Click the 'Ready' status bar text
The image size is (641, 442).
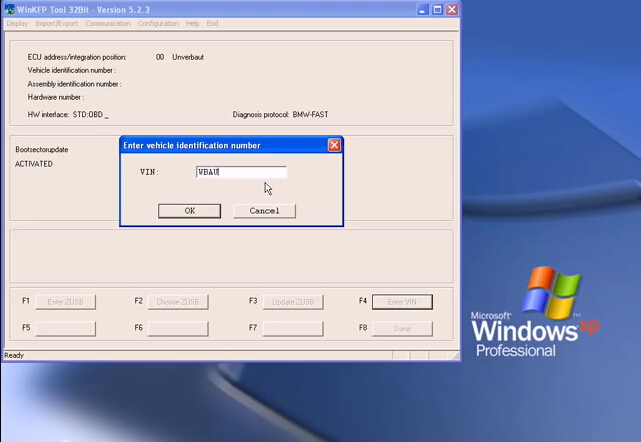point(14,355)
